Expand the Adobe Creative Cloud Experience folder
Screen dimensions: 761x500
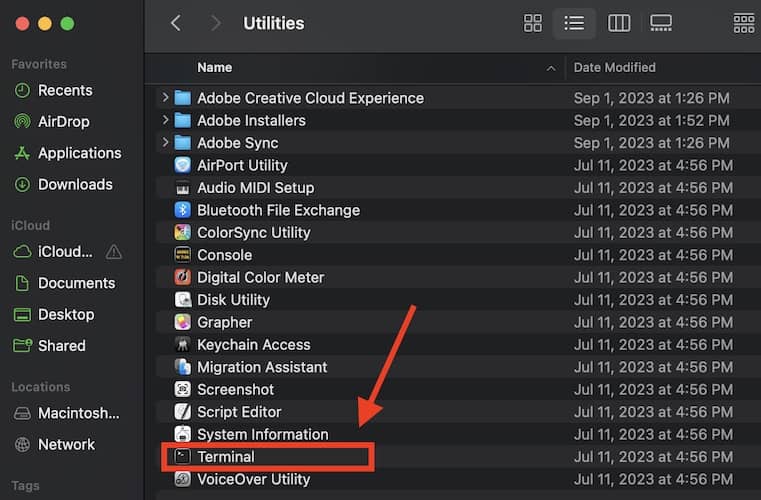pyautogui.click(x=164, y=98)
